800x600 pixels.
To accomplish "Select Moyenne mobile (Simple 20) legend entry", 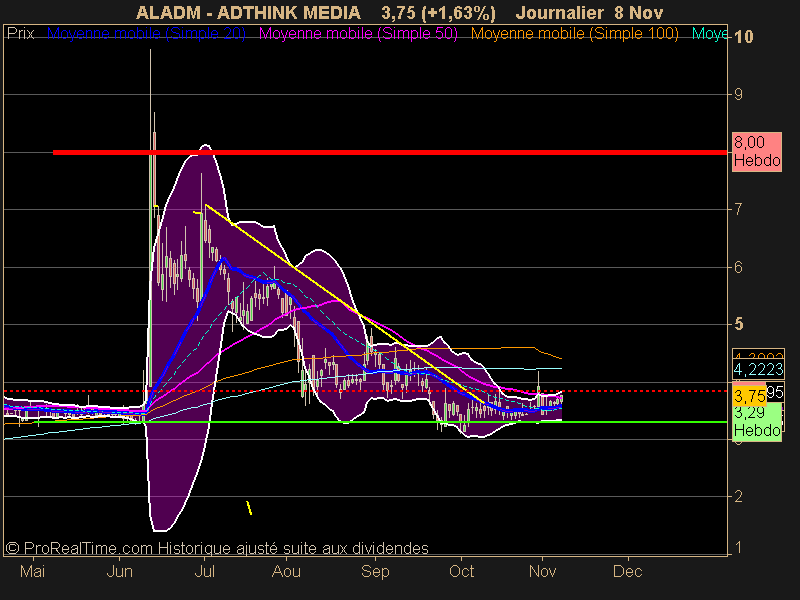I will (146, 34).
